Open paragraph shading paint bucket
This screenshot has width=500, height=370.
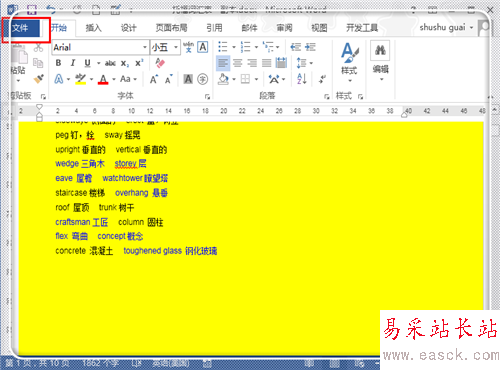[223, 79]
